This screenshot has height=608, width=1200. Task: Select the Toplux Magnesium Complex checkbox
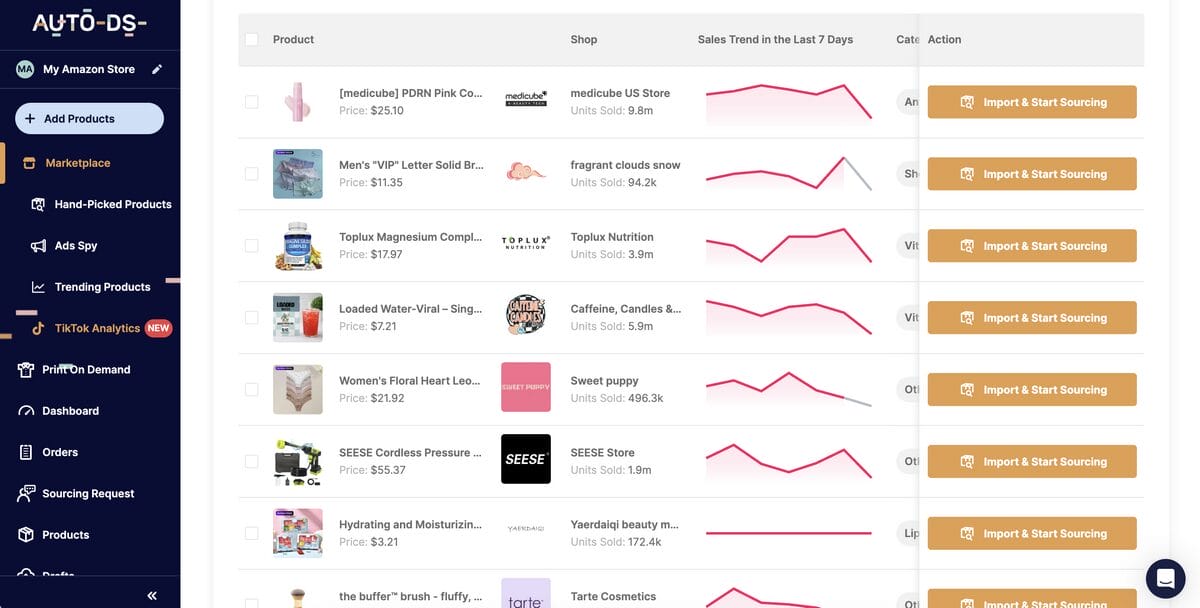(x=251, y=246)
